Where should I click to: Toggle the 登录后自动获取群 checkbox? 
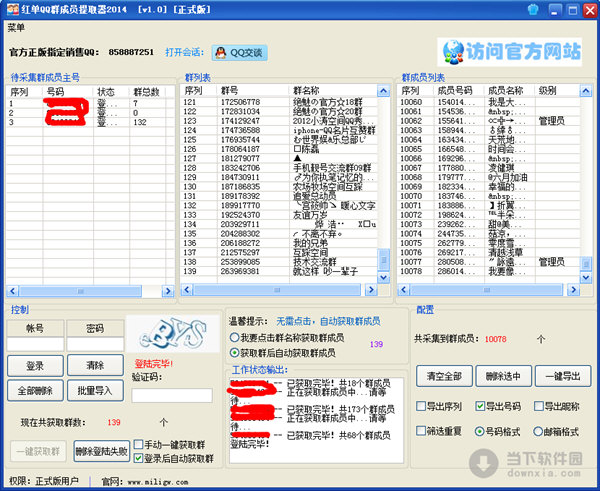(x=139, y=458)
